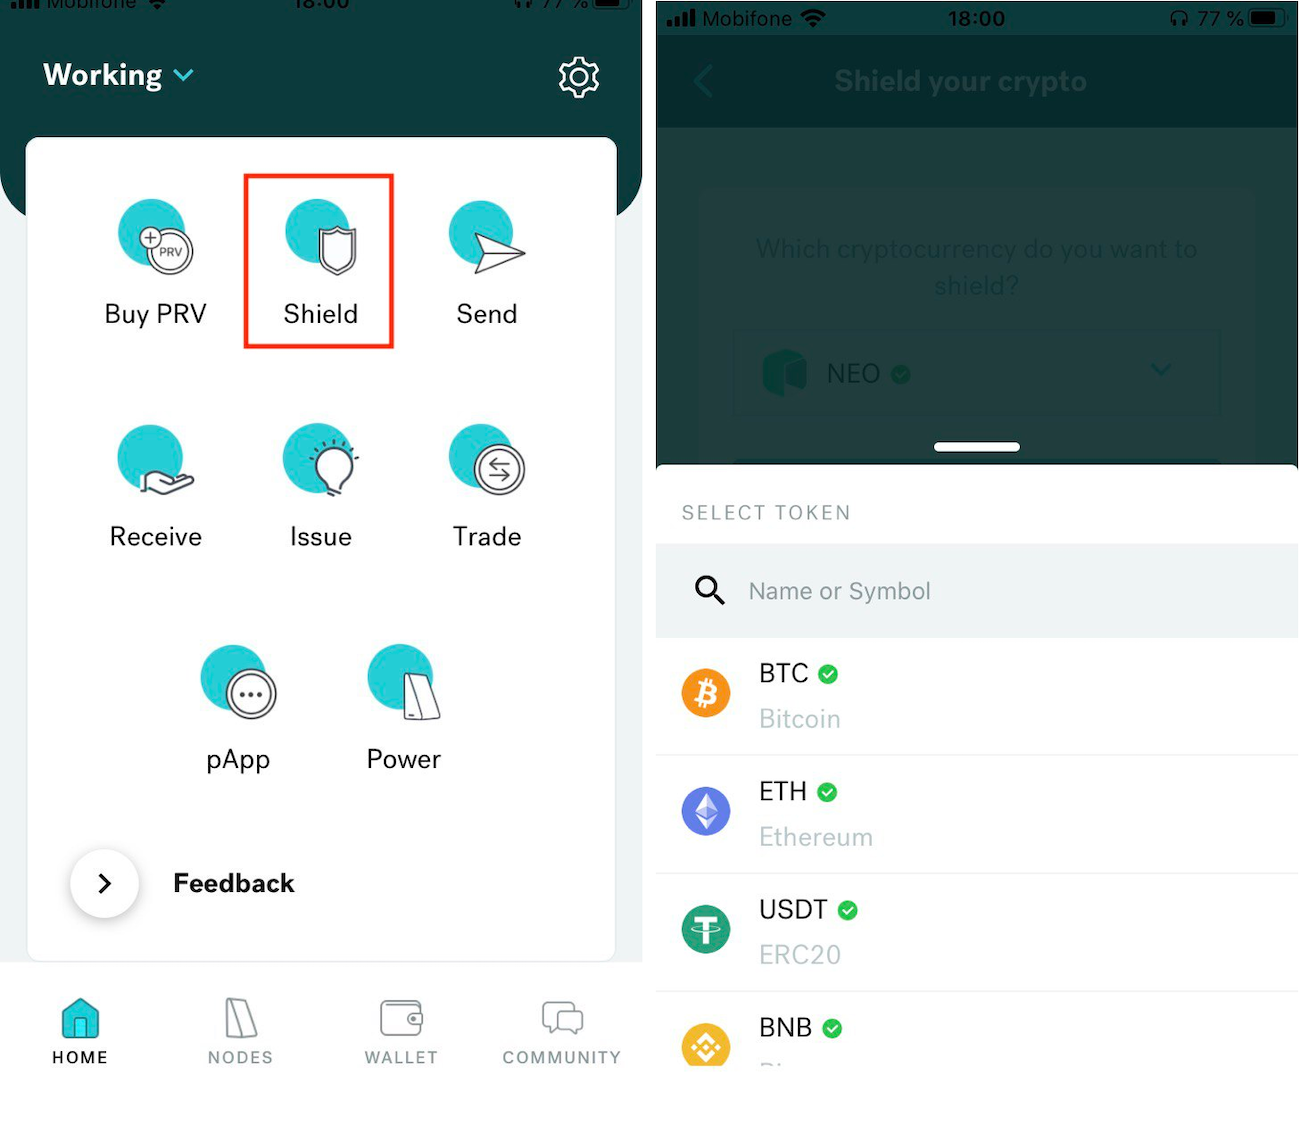Pick USDT ERC20 token
Screen dimensions: 1300x1125
tap(977, 932)
